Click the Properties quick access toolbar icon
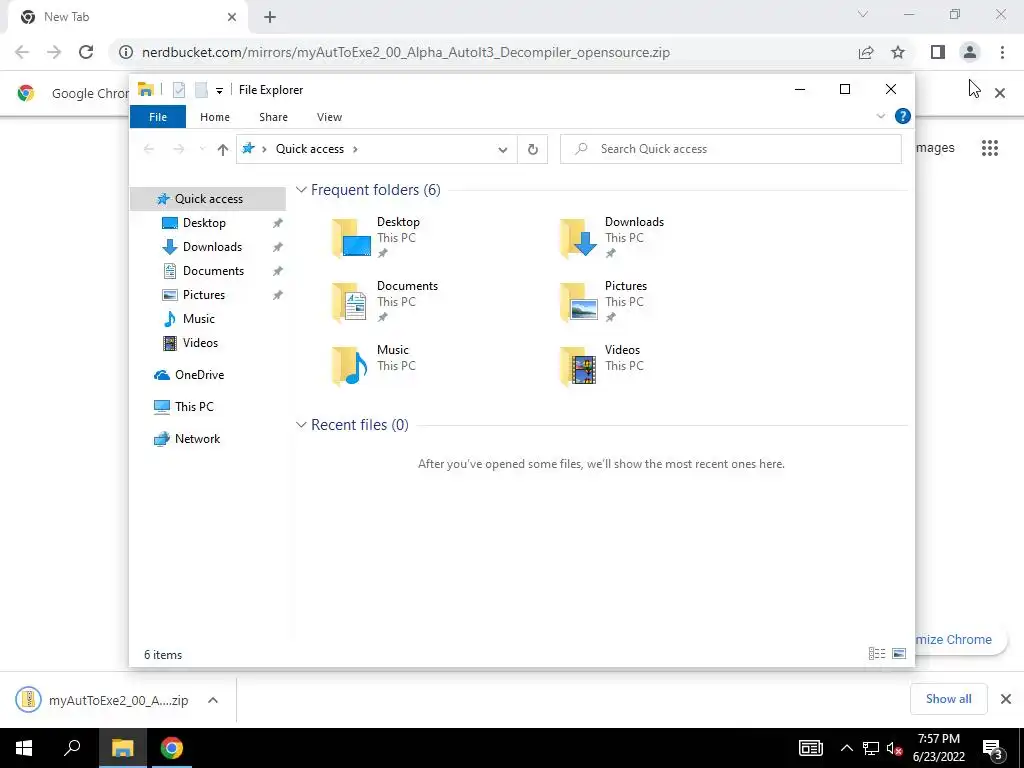 pyautogui.click(x=179, y=89)
